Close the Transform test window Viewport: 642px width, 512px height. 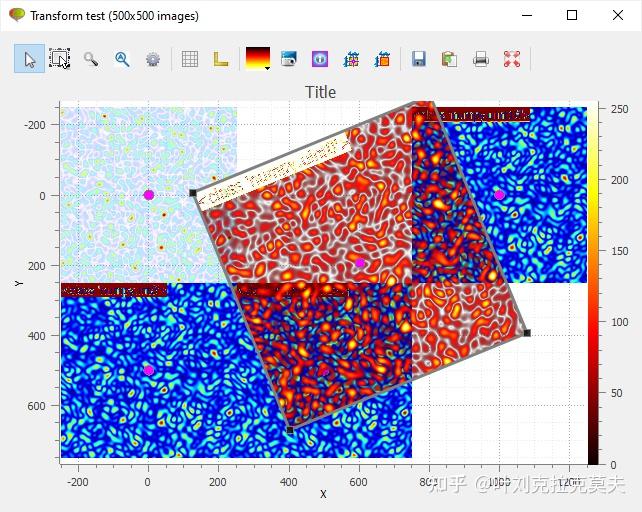click(618, 15)
